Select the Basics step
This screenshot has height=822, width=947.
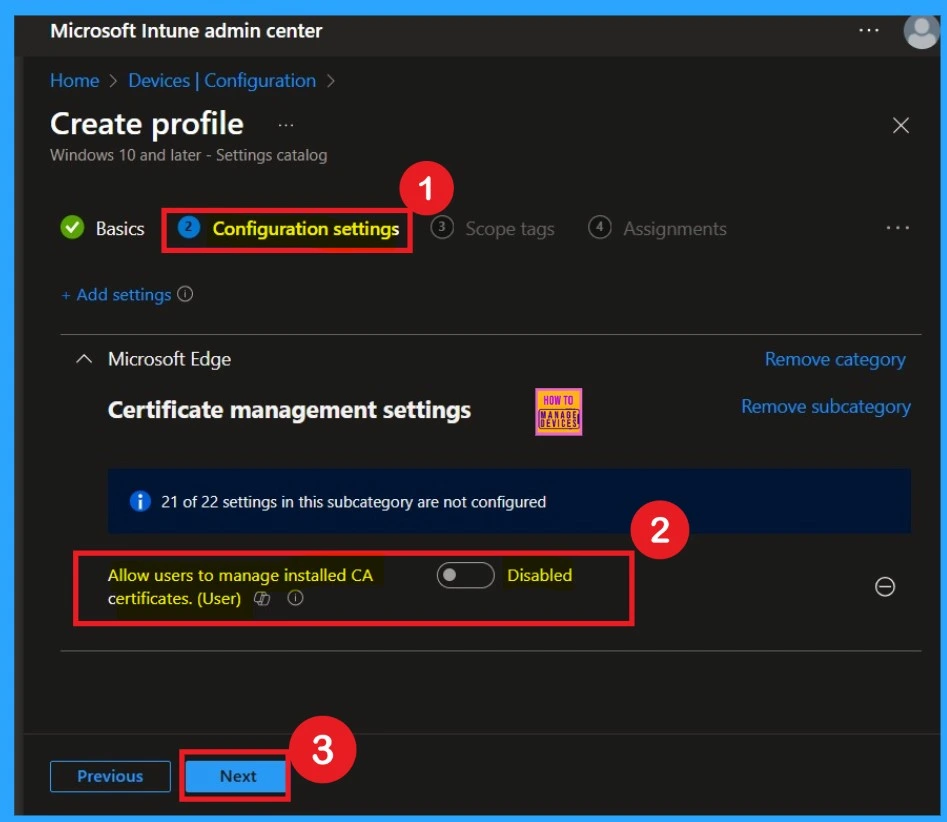103,228
